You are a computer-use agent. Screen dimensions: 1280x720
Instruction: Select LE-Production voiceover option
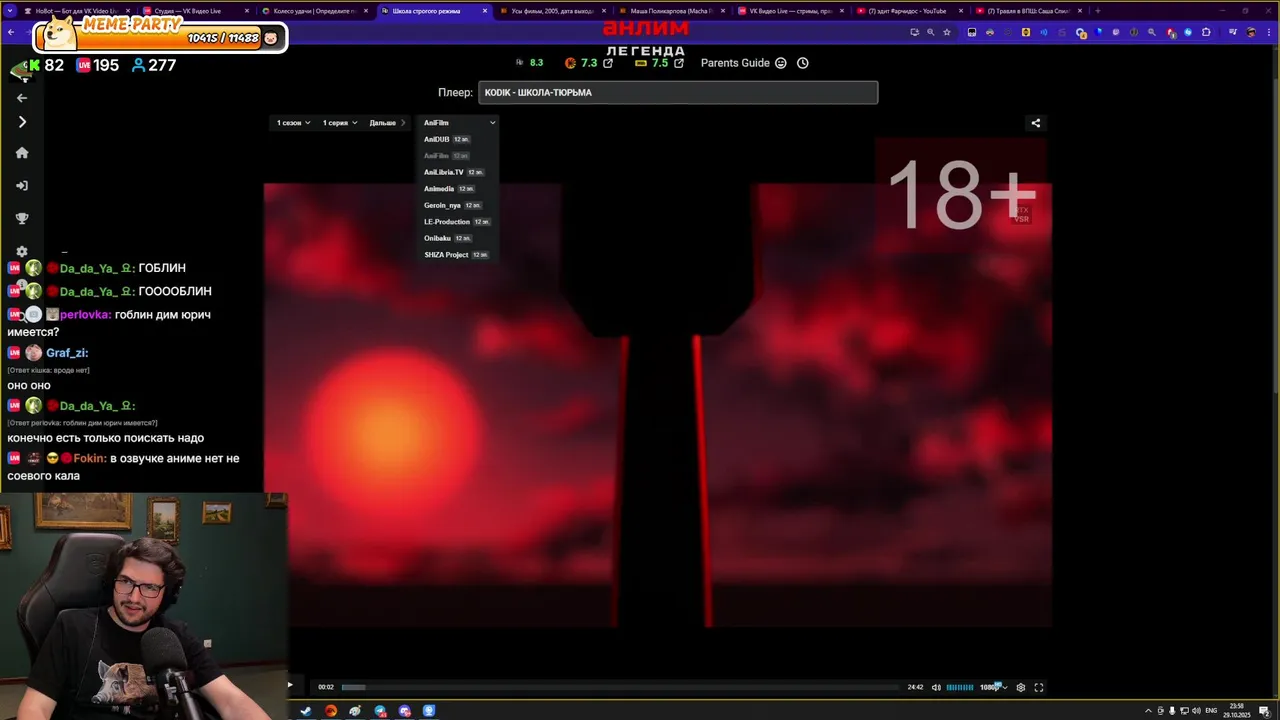[456, 222]
